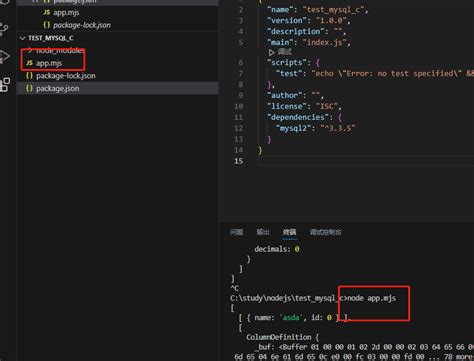474x361 pixels.
Task: Click 'decimals: 0' in terminal output
Action: tap(277, 249)
